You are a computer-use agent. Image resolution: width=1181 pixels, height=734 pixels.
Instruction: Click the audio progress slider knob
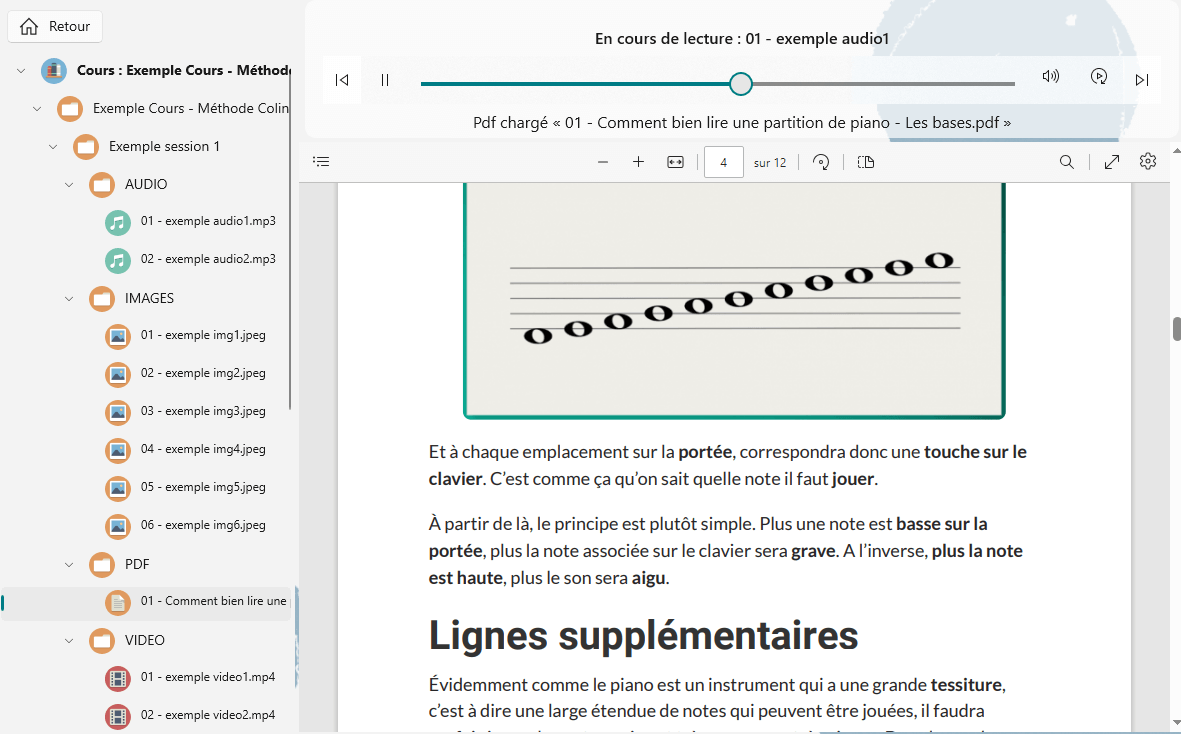(741, 84)
